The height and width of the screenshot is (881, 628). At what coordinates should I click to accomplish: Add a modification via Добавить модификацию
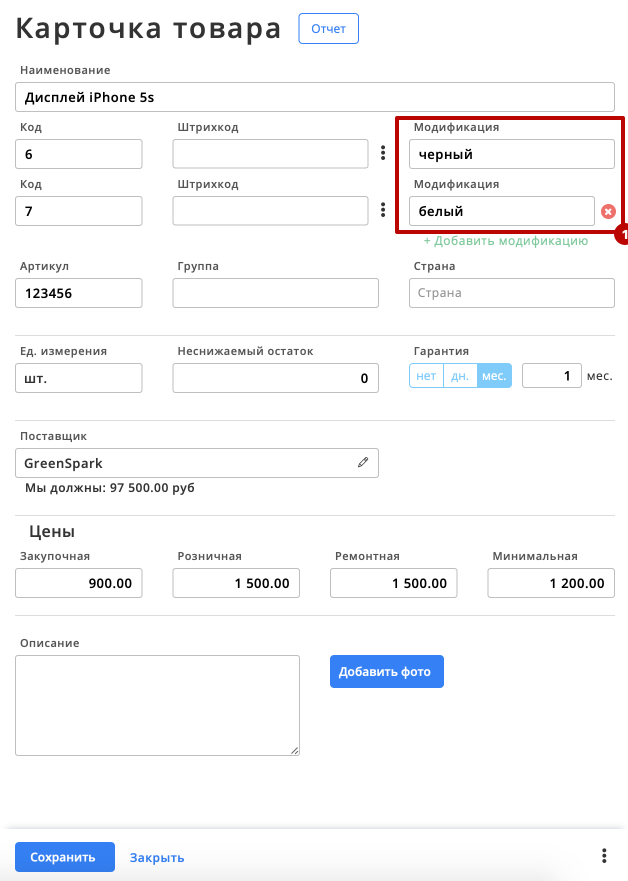click(506, 241)
